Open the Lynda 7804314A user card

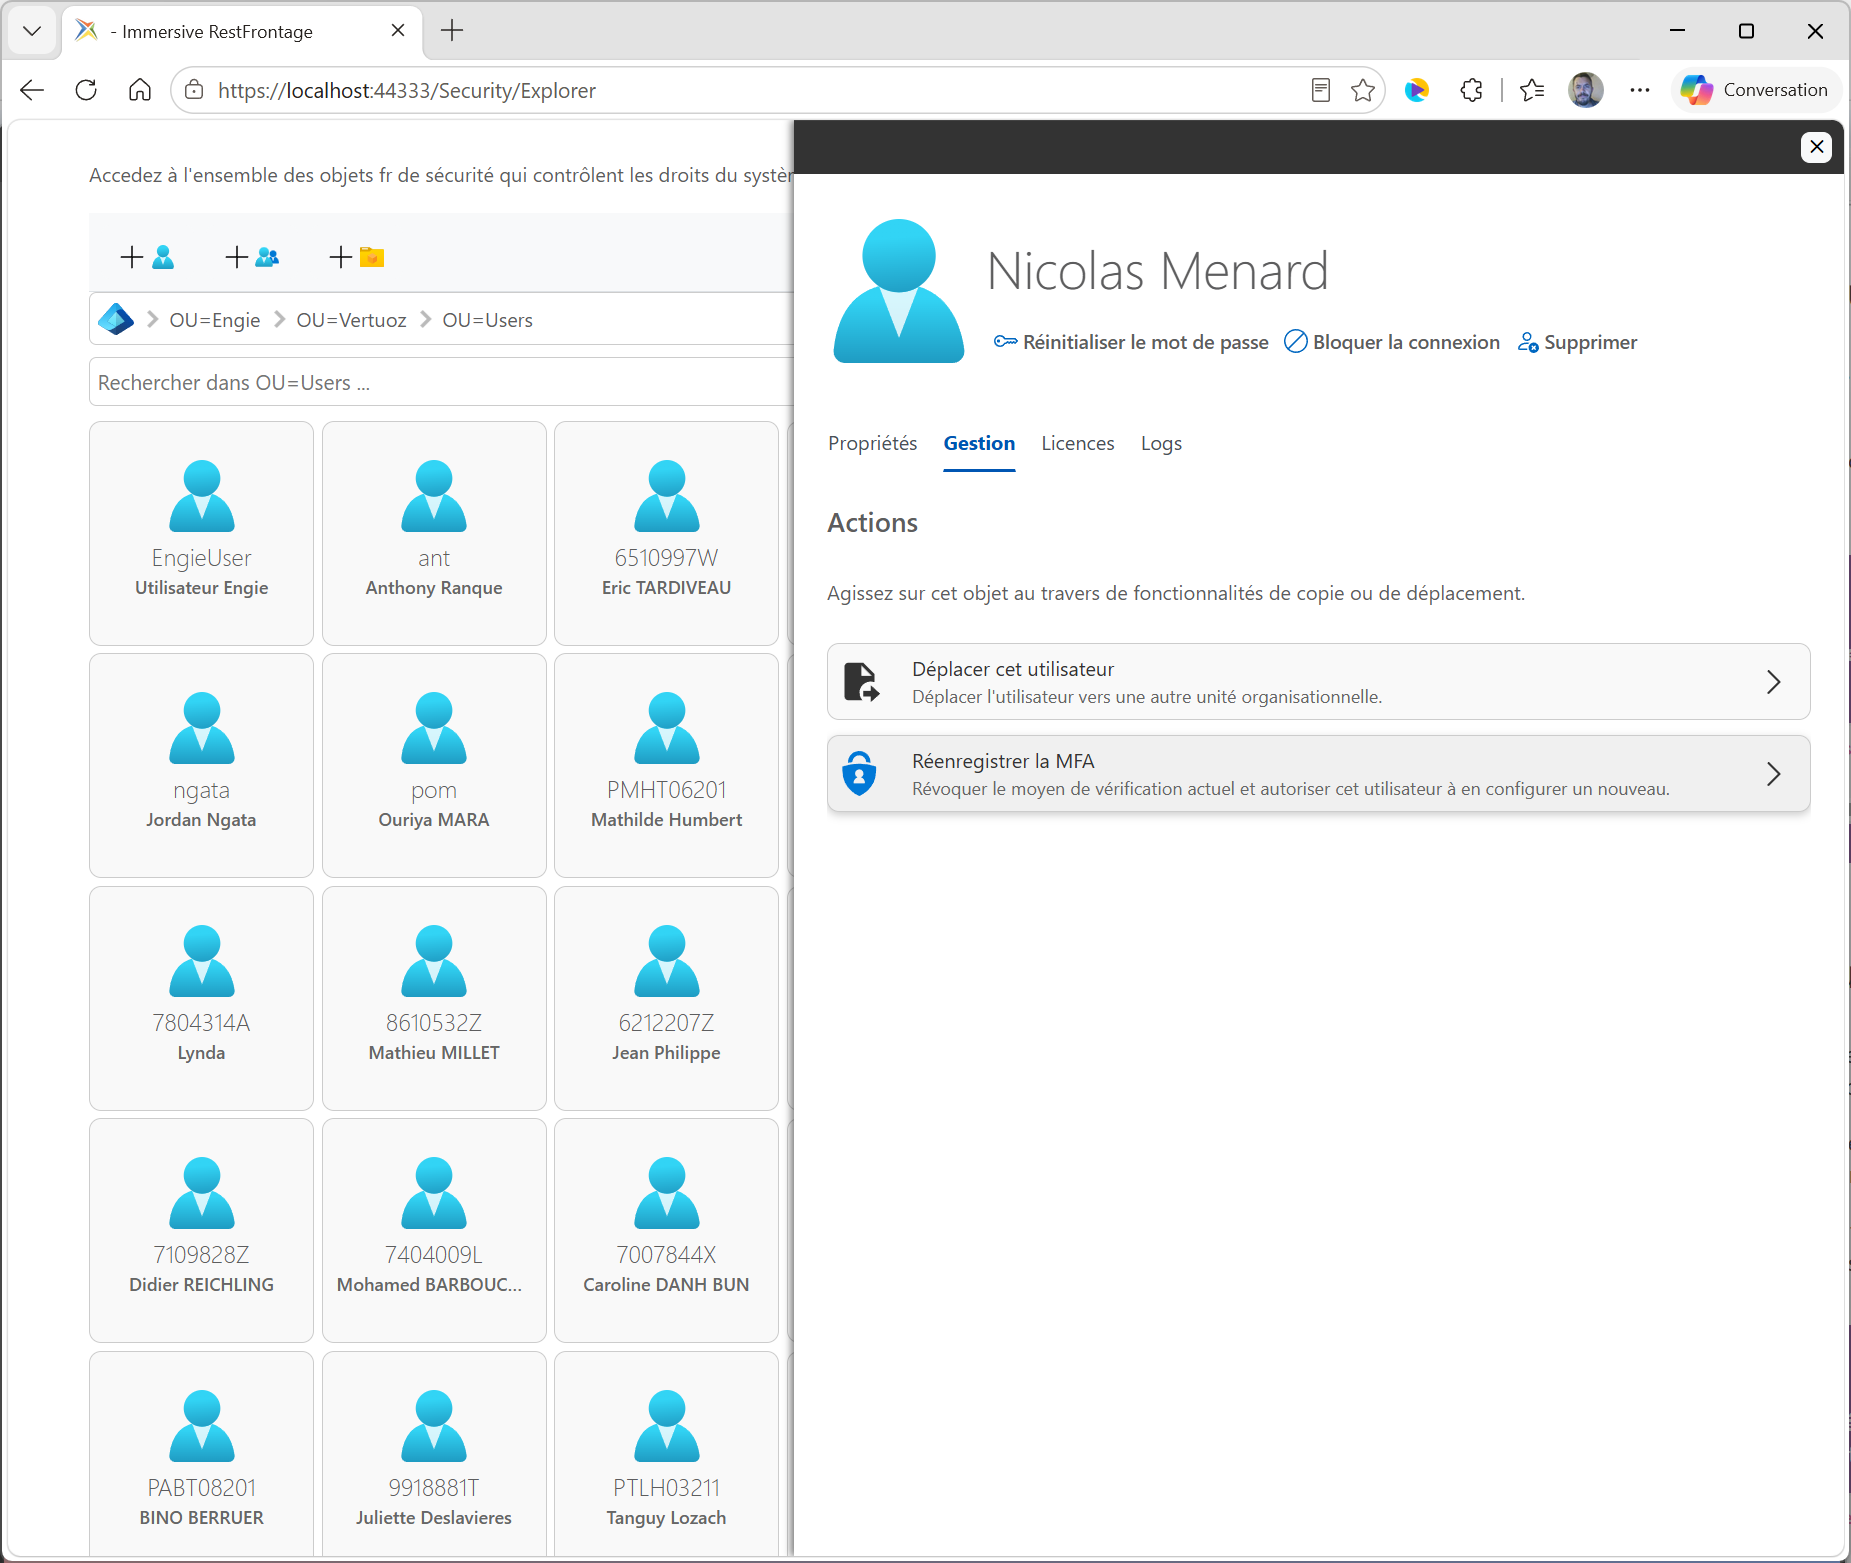(201, 998)
